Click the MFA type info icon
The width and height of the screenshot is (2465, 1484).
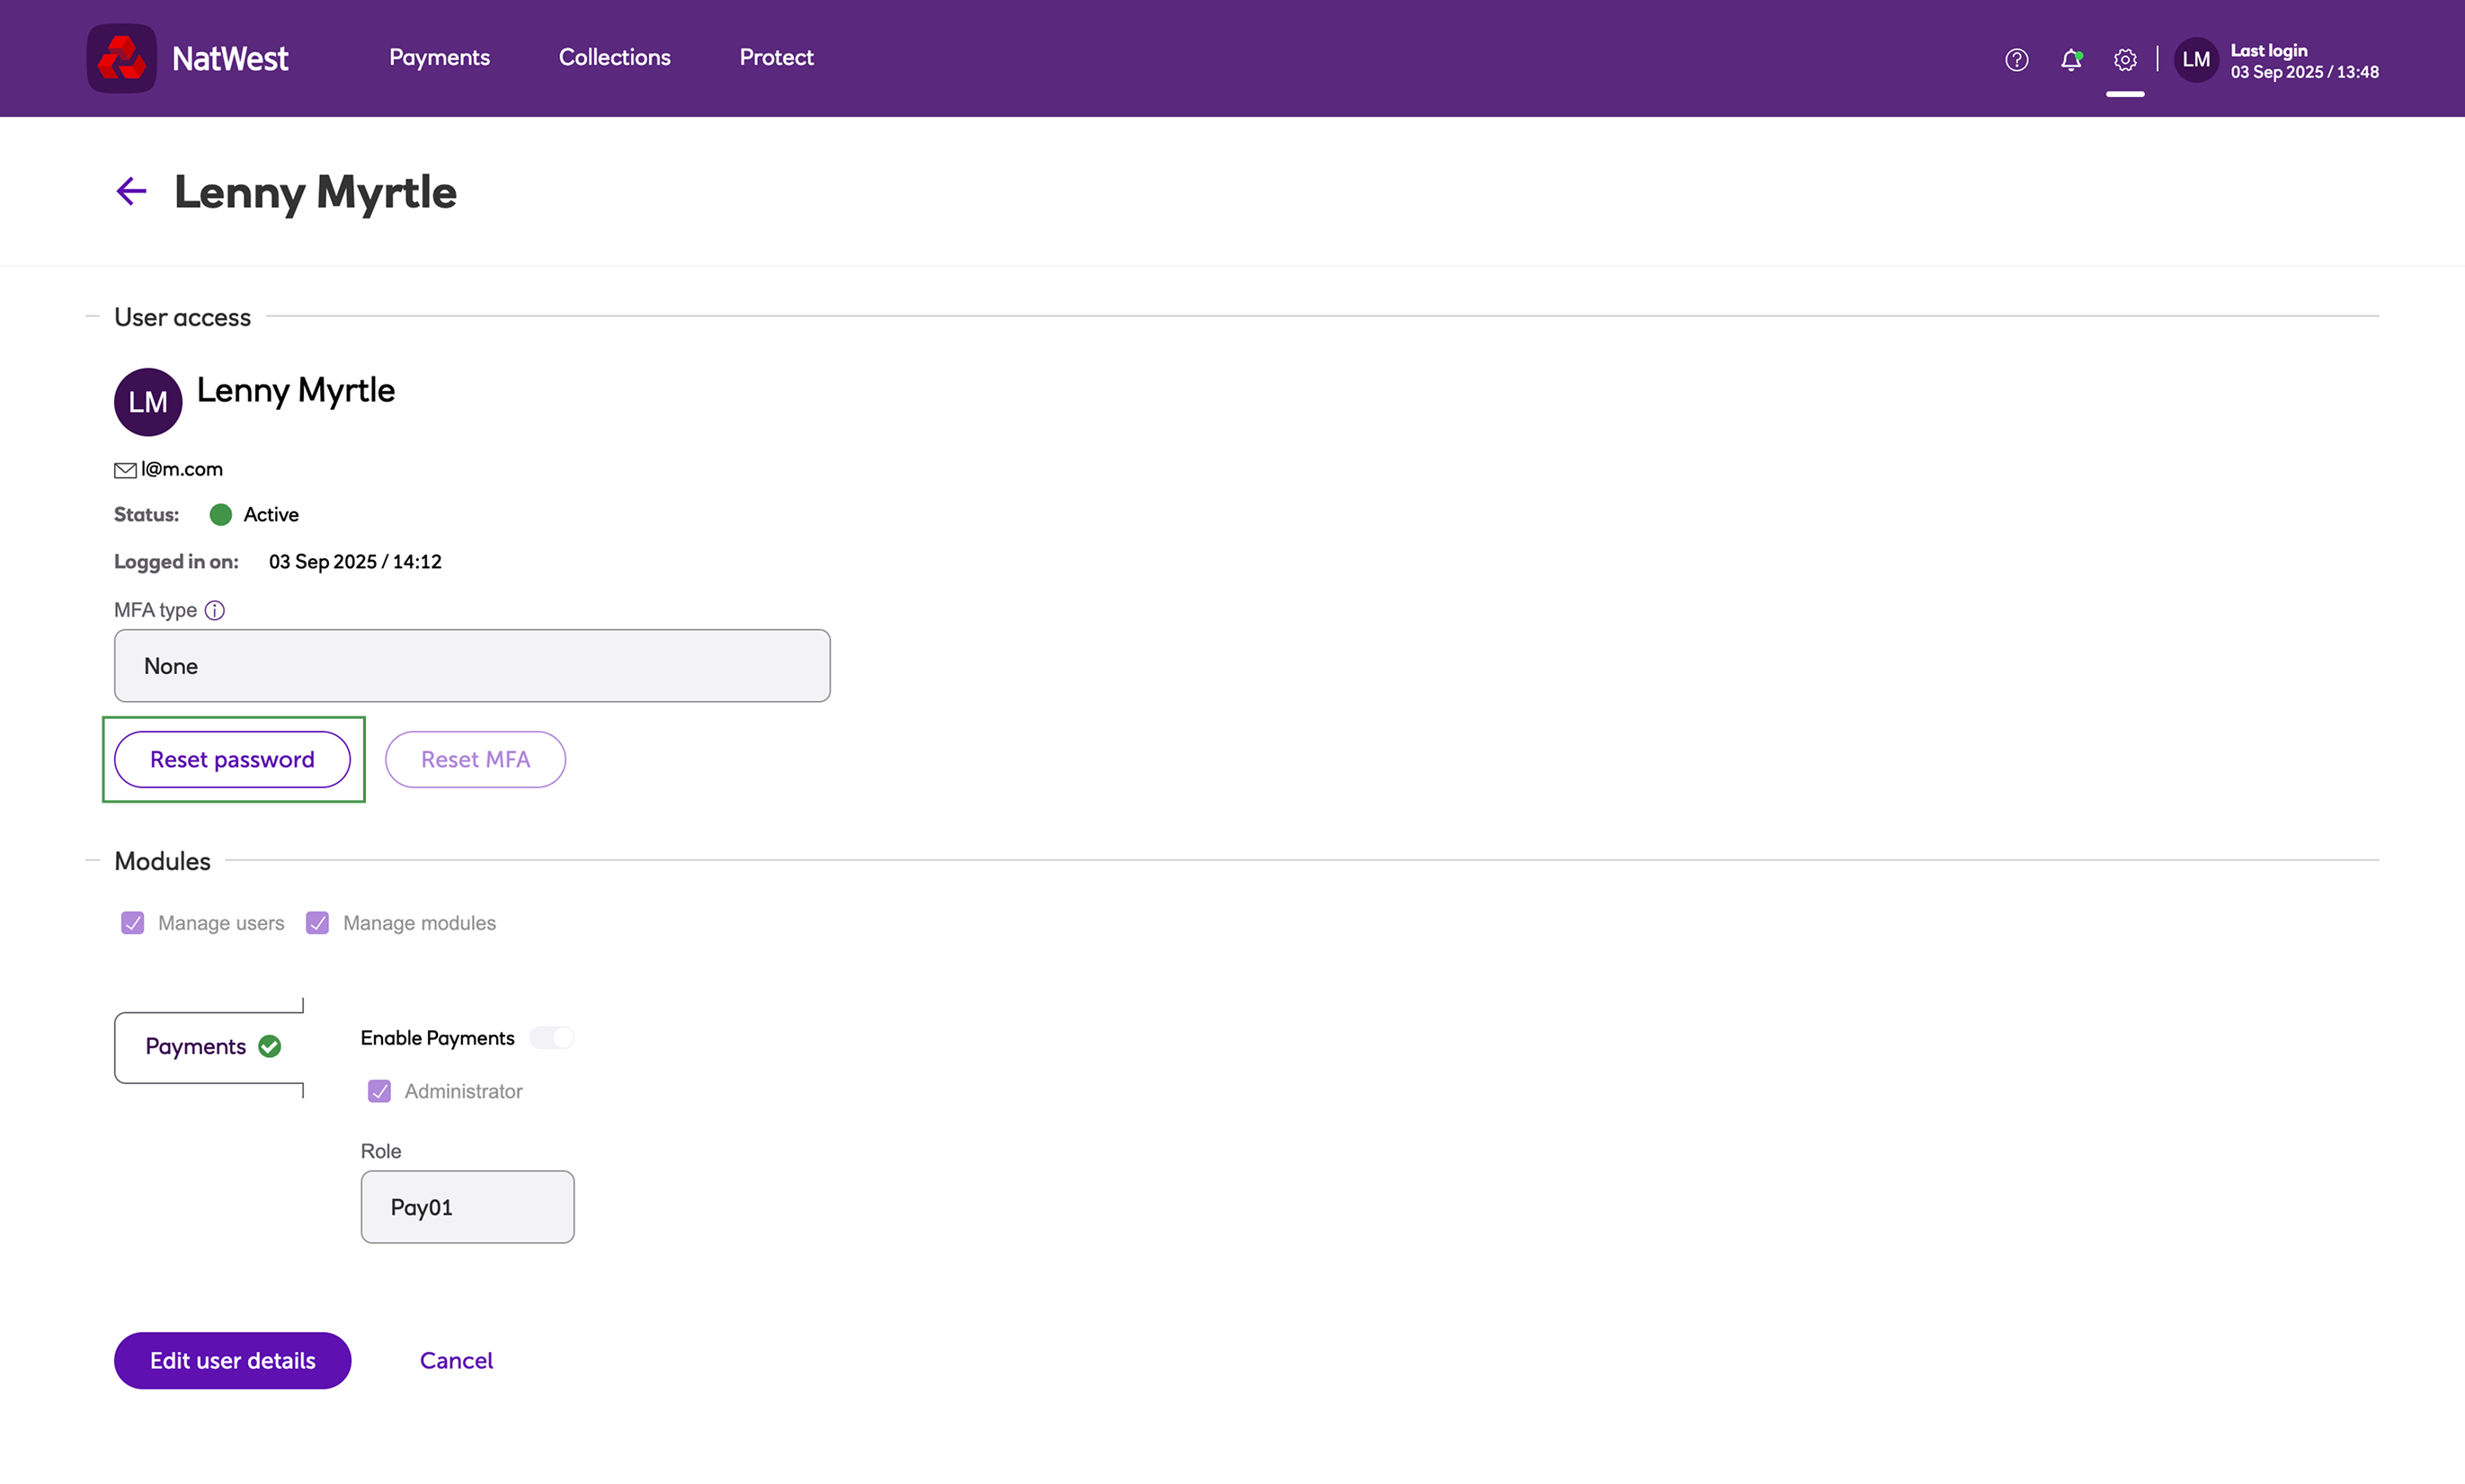click(x=215, y=610)
